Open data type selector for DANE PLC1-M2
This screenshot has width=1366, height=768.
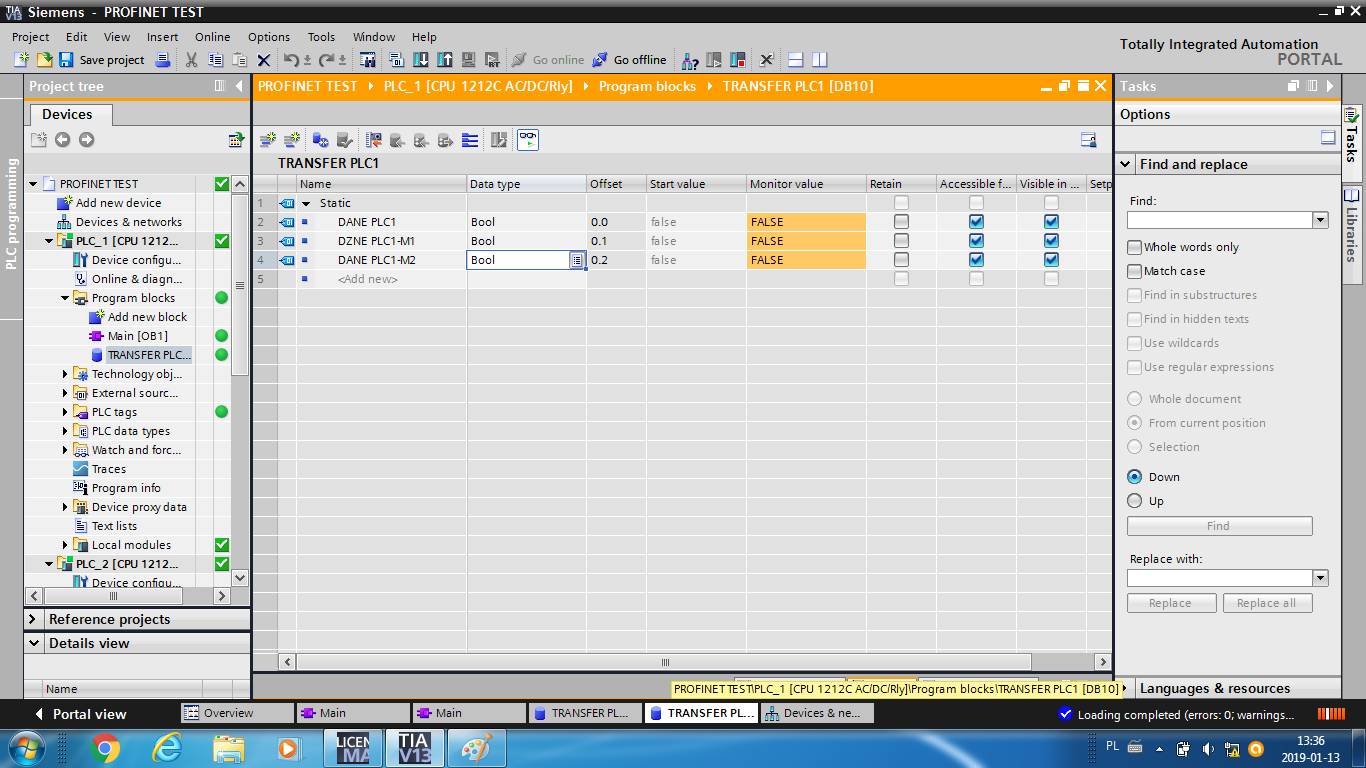pyautogui.click(x=577, y=260)
